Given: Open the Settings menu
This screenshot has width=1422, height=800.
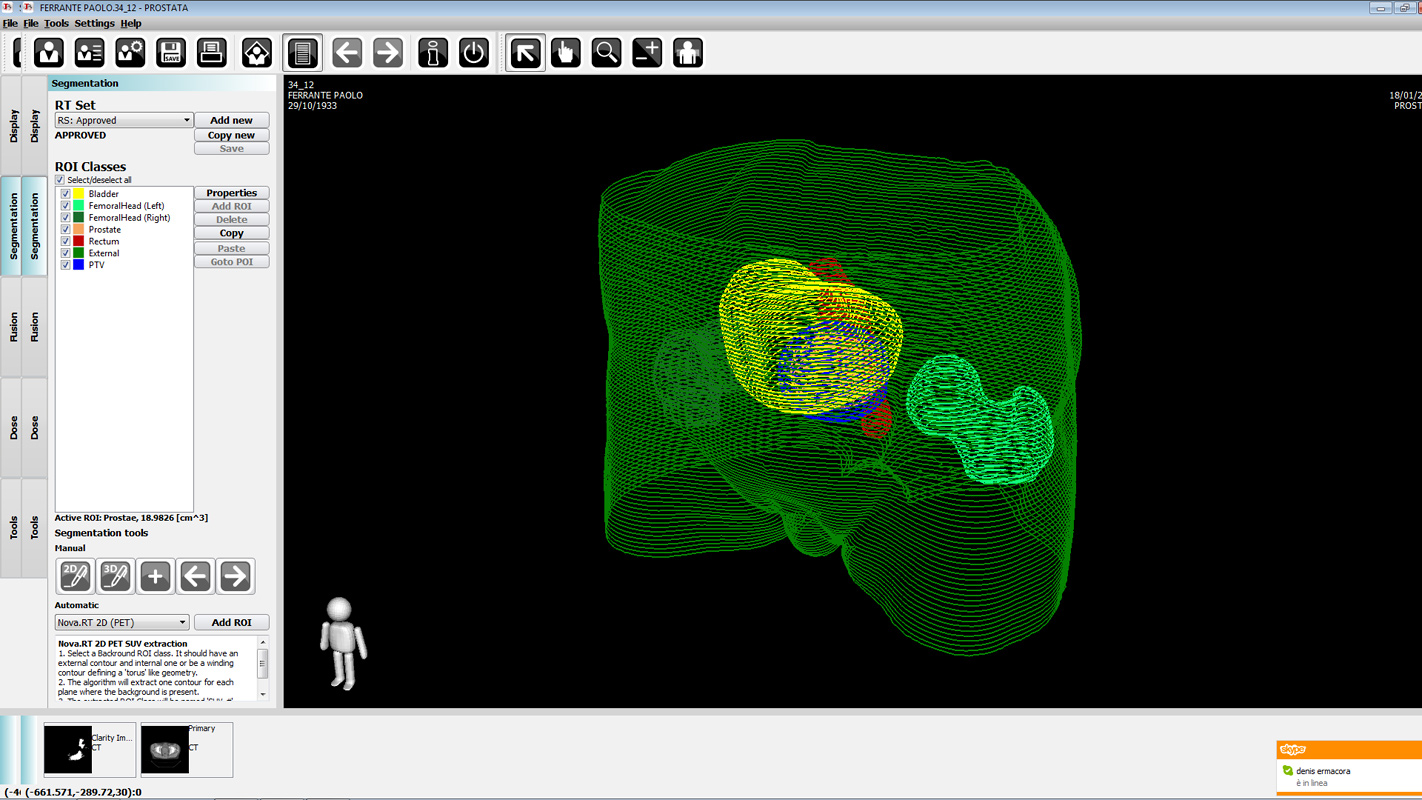Looking at the screenshot, I should [95, 23].
